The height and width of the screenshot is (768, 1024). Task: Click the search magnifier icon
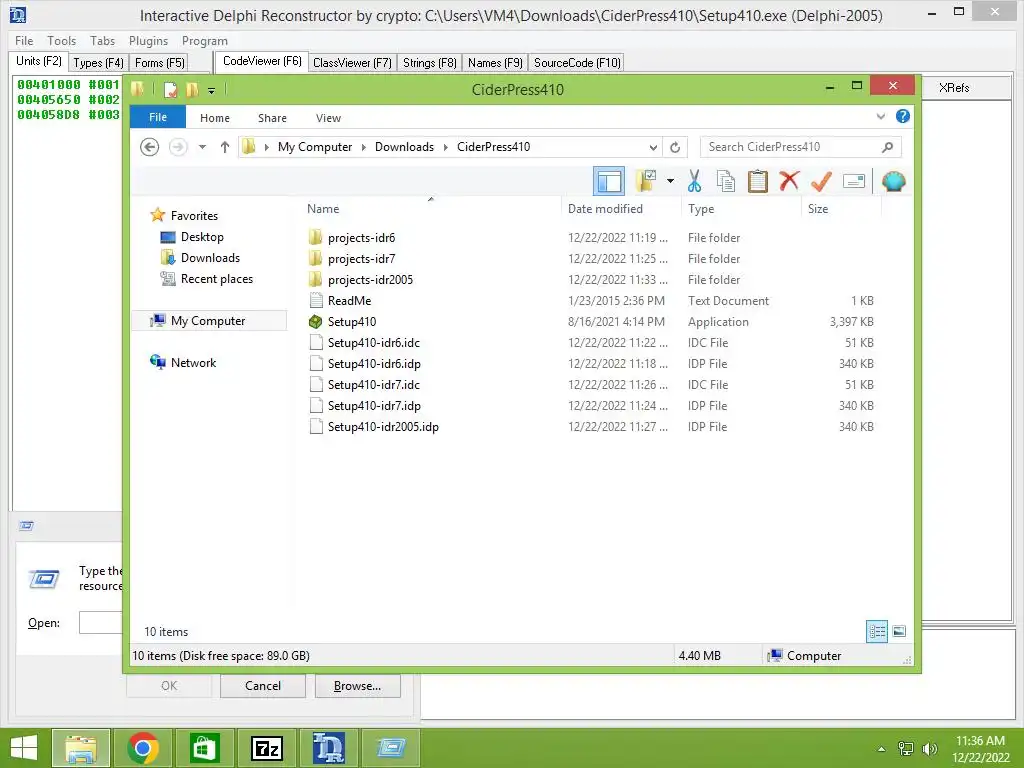click(x=887, y=147)
